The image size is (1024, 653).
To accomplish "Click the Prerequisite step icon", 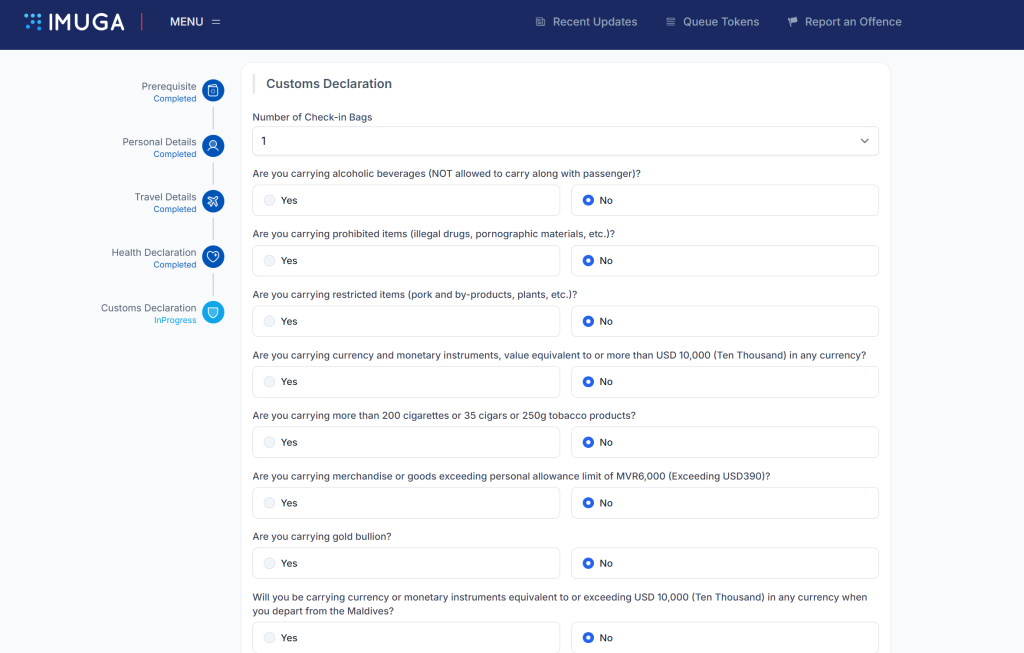I will [213, 90].
